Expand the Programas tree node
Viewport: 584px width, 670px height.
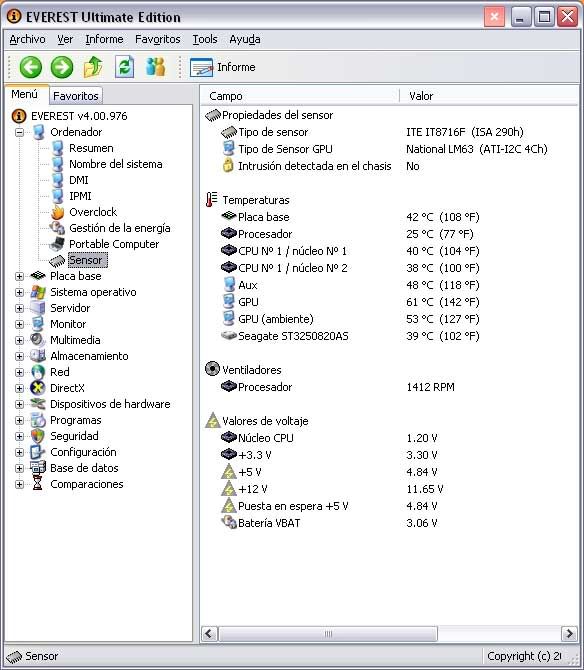pyautogui.click(x=19, y=420)
